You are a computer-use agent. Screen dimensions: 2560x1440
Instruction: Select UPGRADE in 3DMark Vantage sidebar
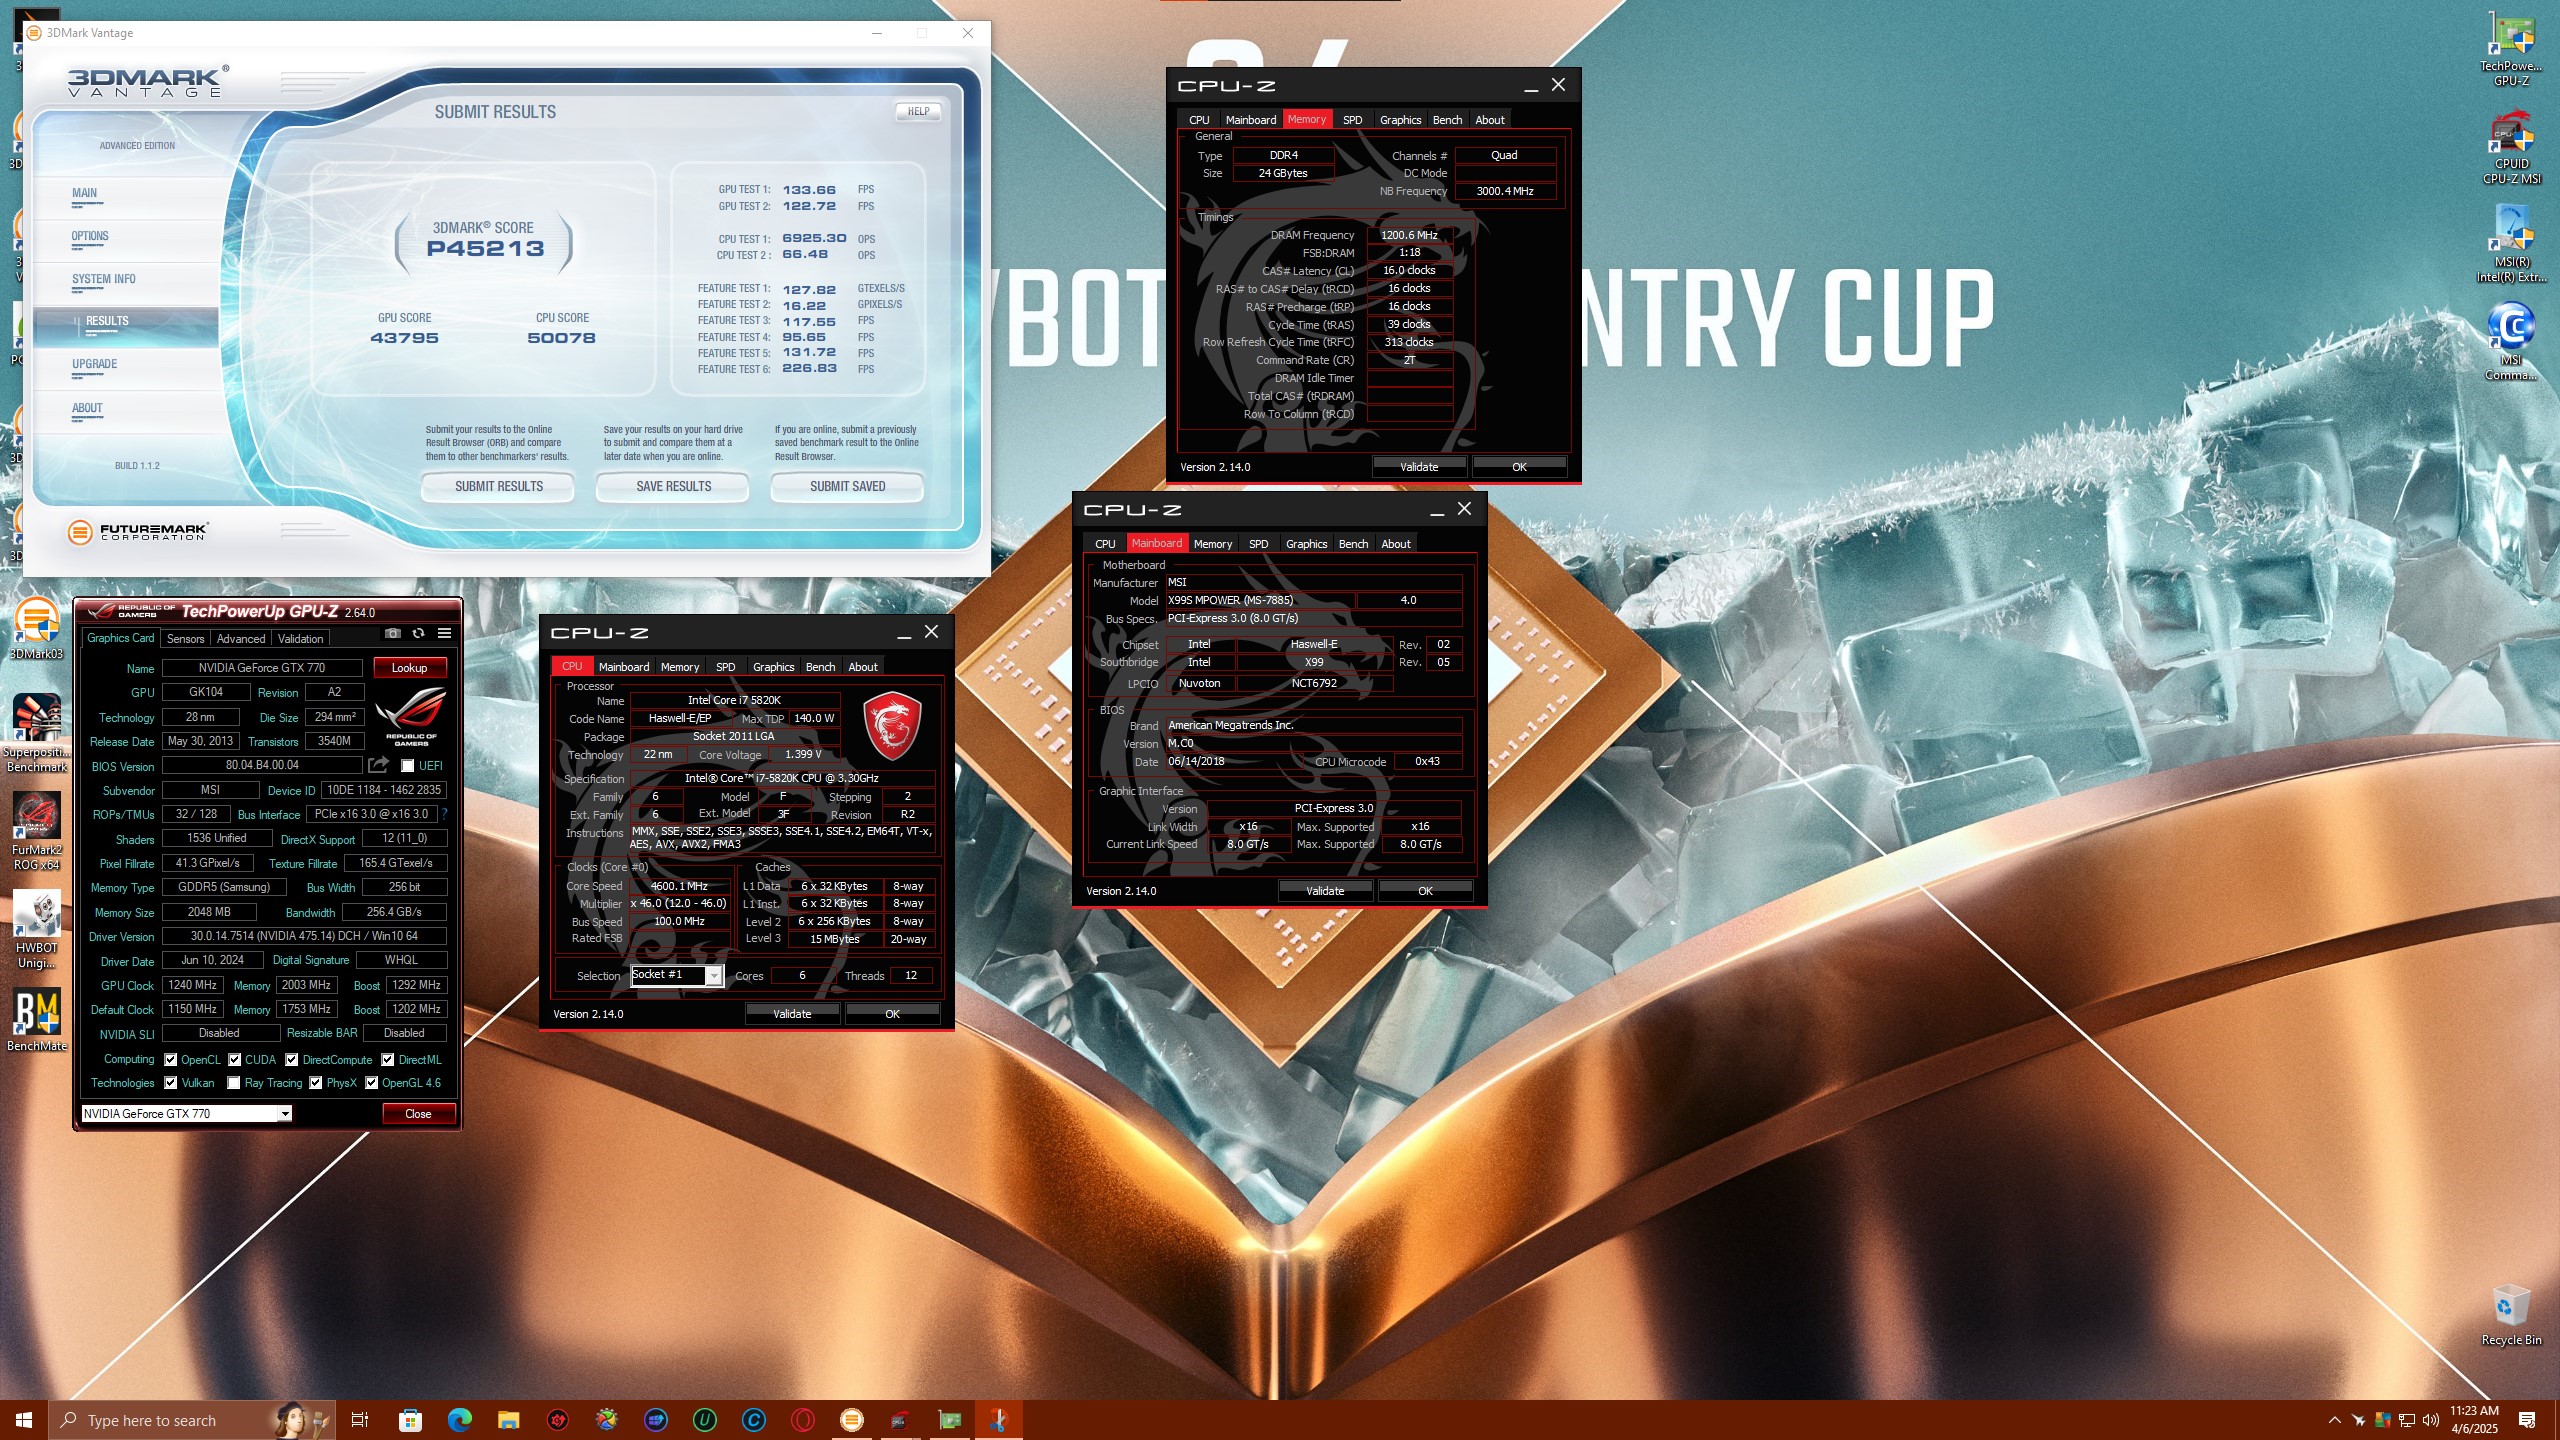[95, 364]
